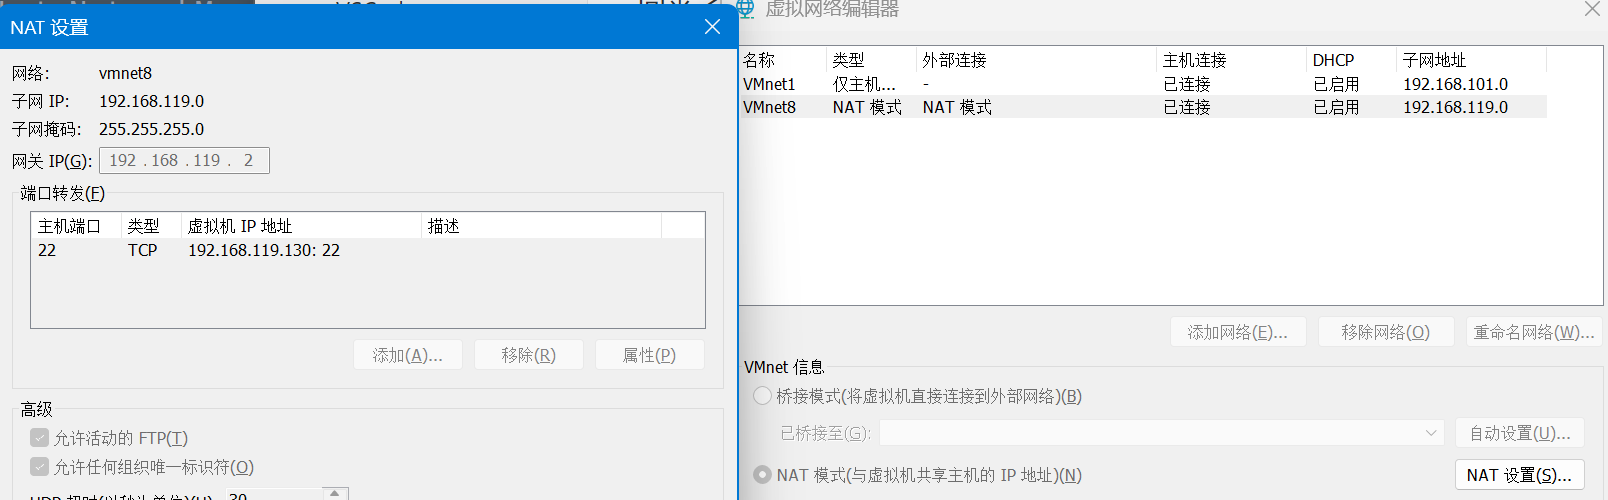Screen dimensions: 1608x500
Task: Click the 移除(R) button
Action: pyautogui.click(x=528, y=355)
